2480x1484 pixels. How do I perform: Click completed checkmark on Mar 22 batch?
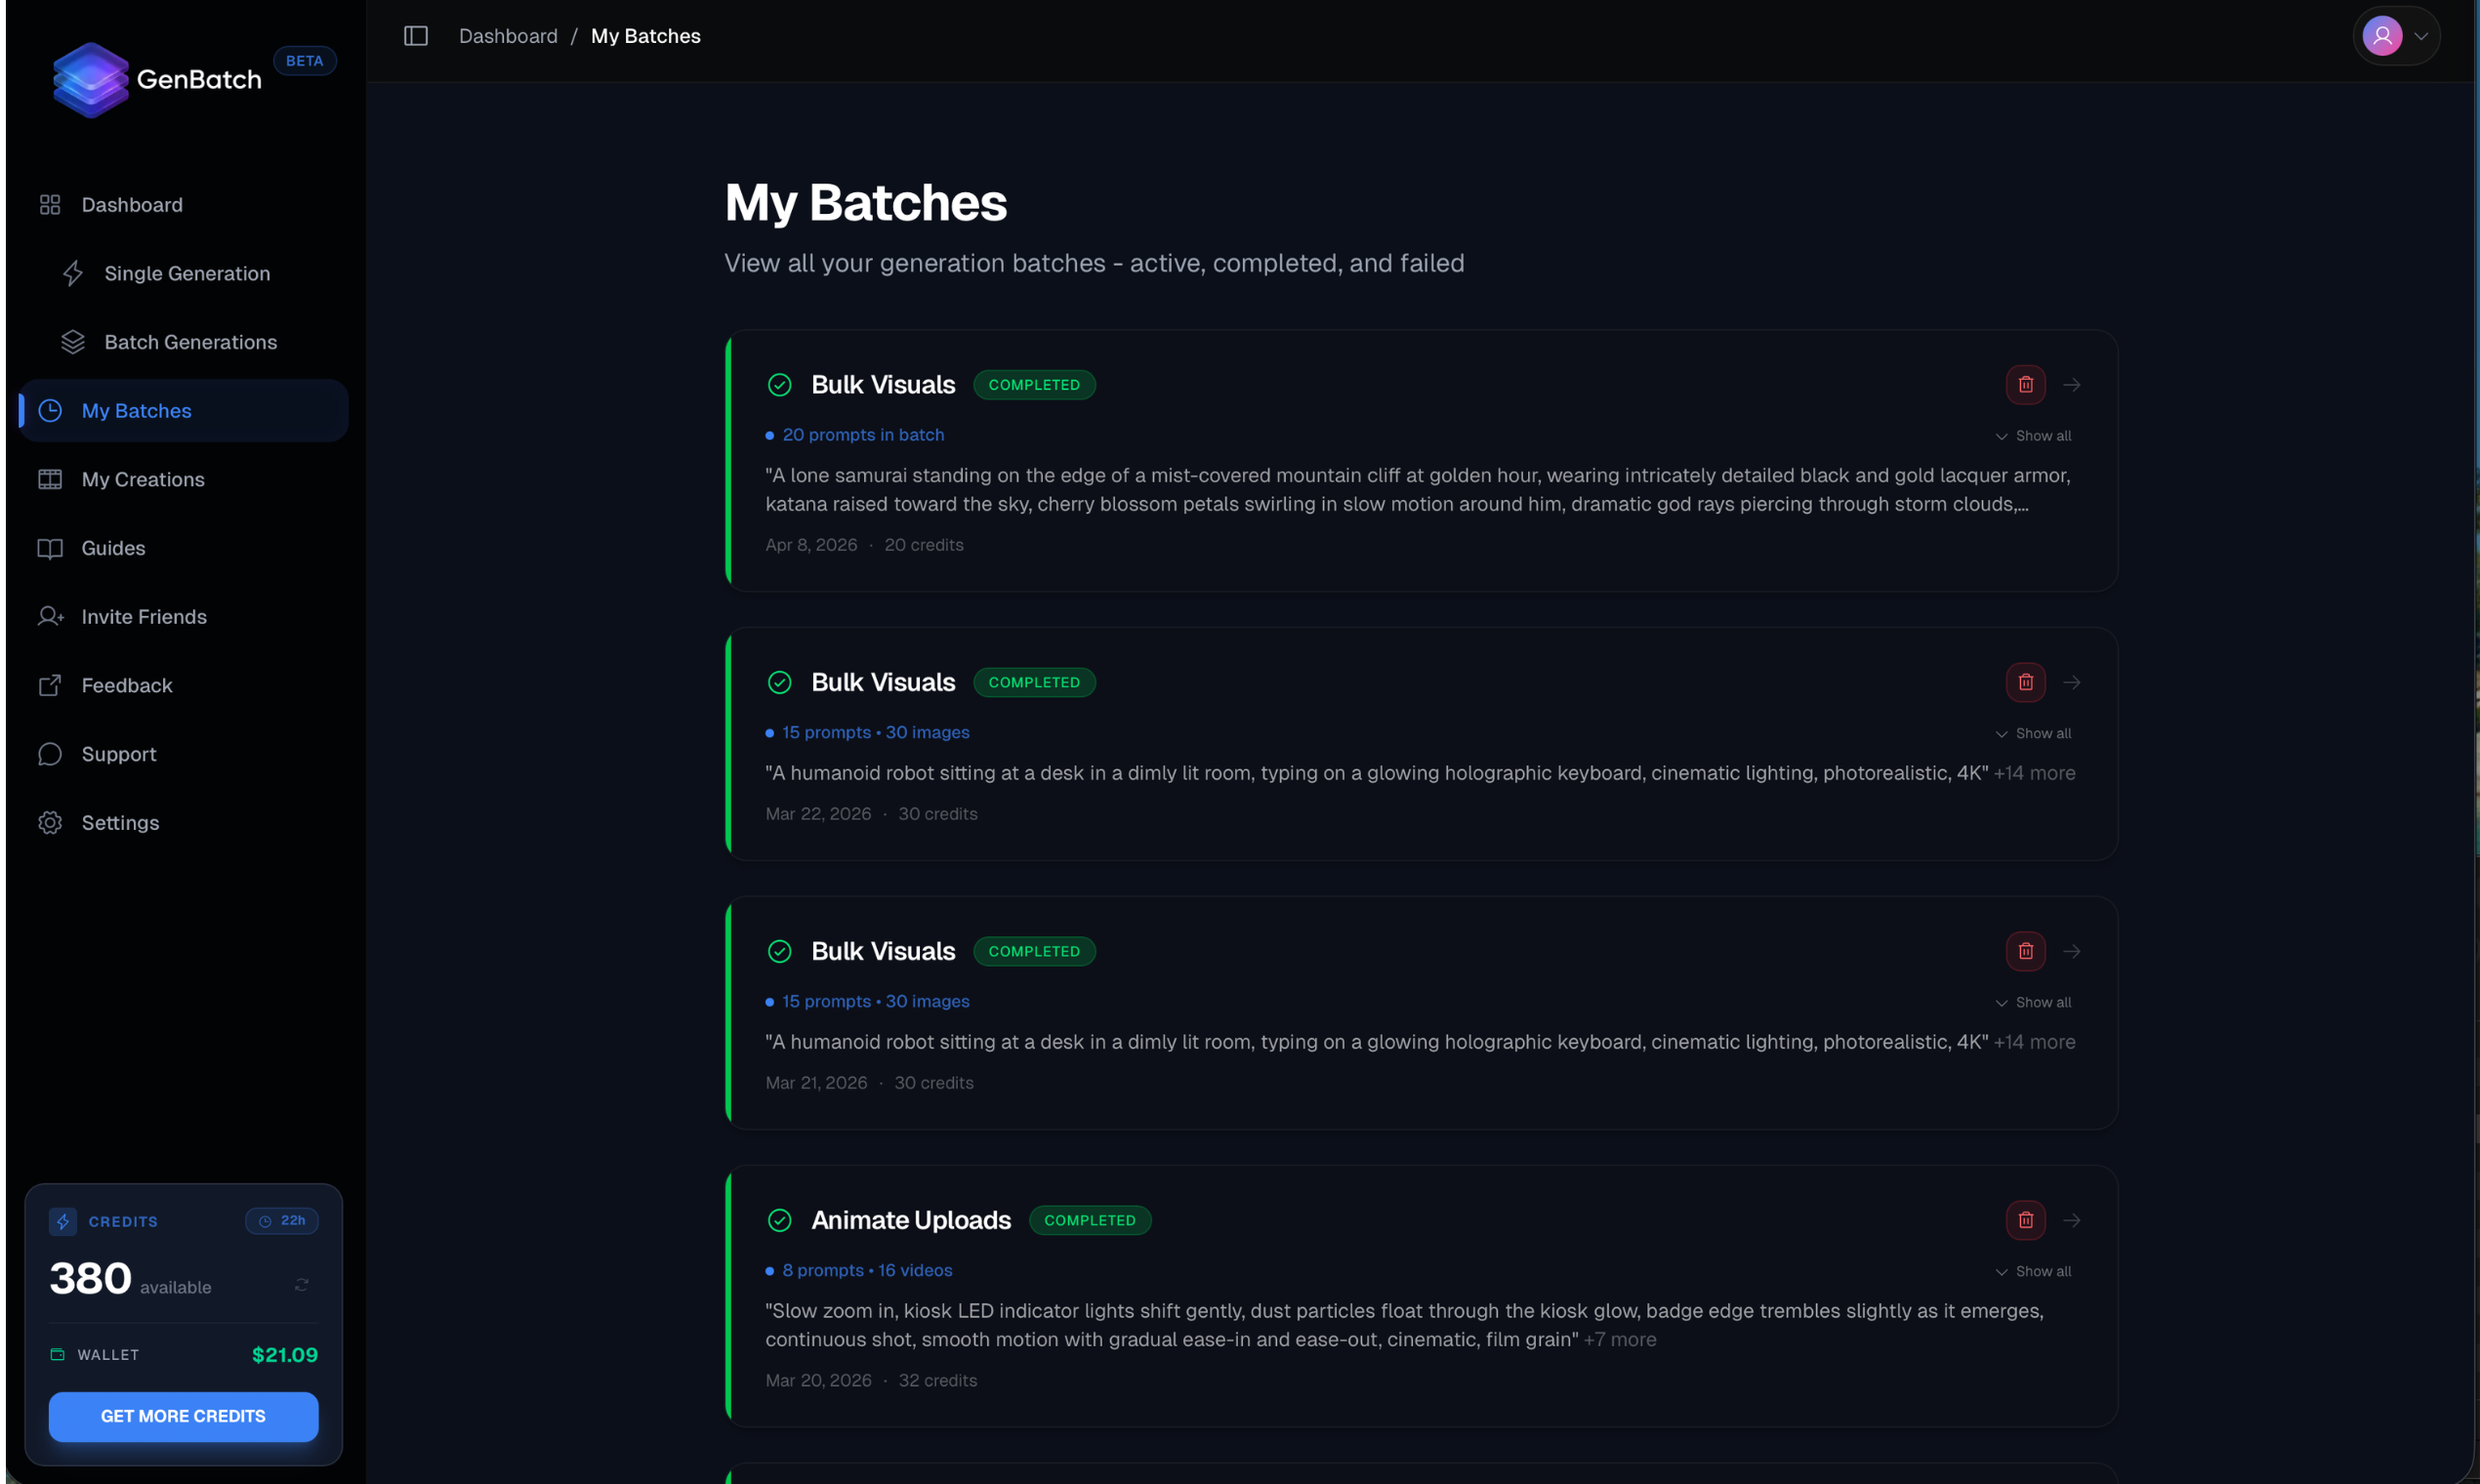coord(779,682)
